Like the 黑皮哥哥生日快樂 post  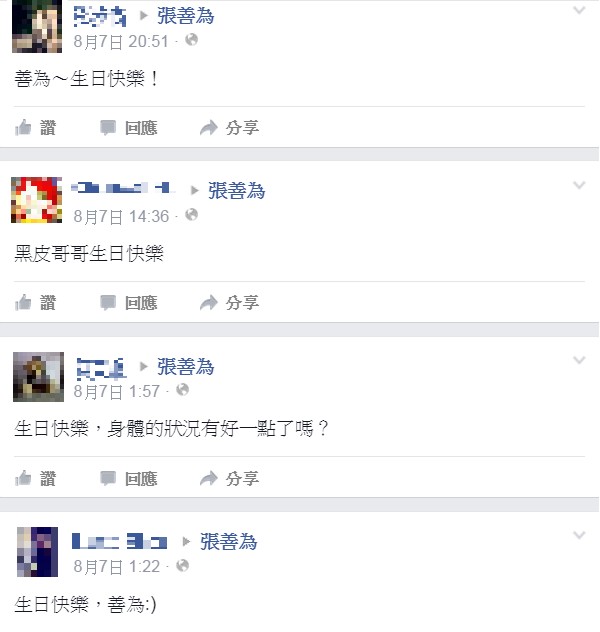point(35,303)
